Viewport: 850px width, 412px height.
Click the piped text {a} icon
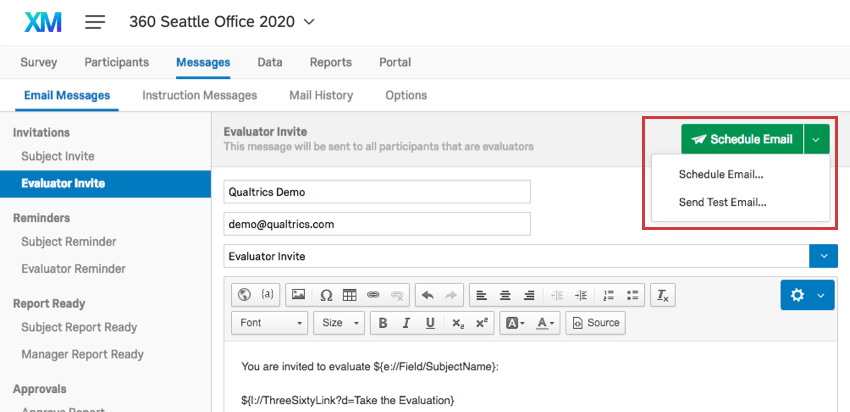pyautogui.click(x=267, y=295)
